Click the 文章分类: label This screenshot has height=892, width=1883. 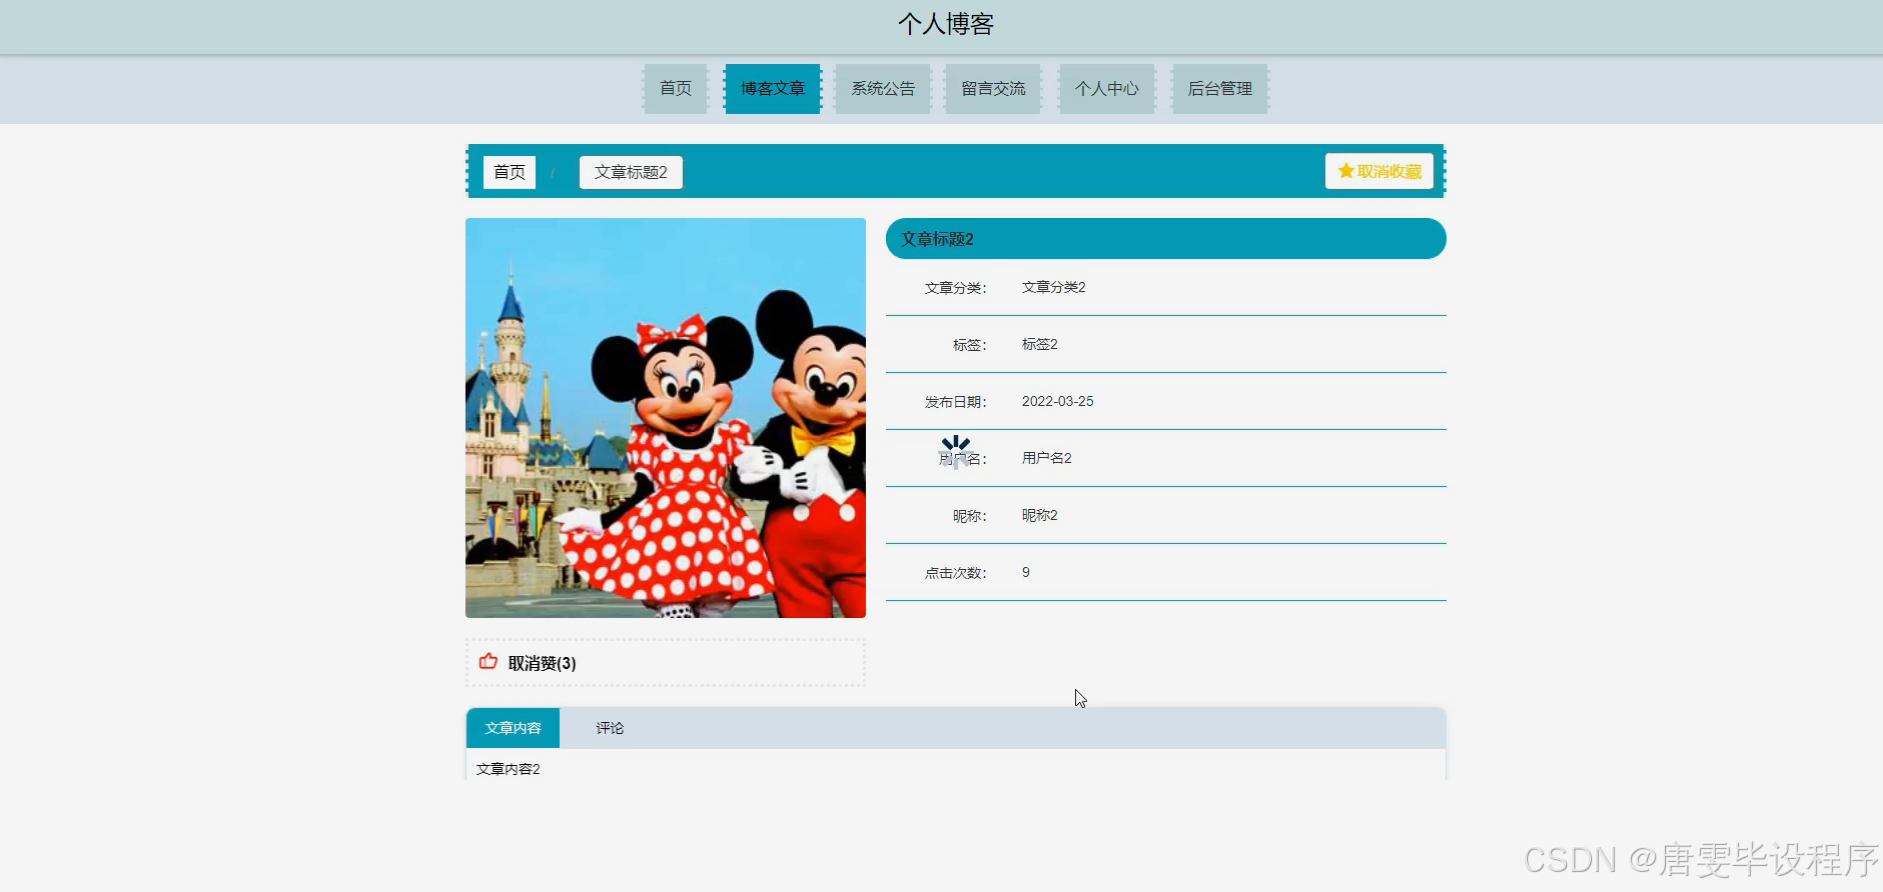tap(955, 288)
